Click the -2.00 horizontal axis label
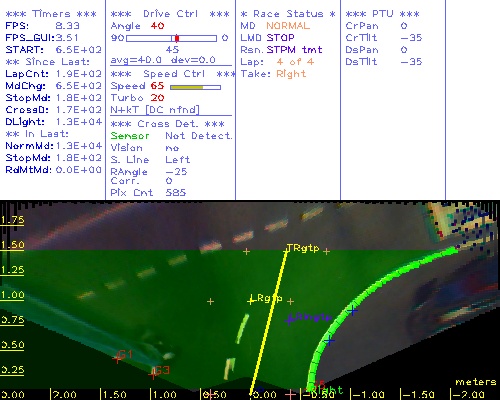 468,395
